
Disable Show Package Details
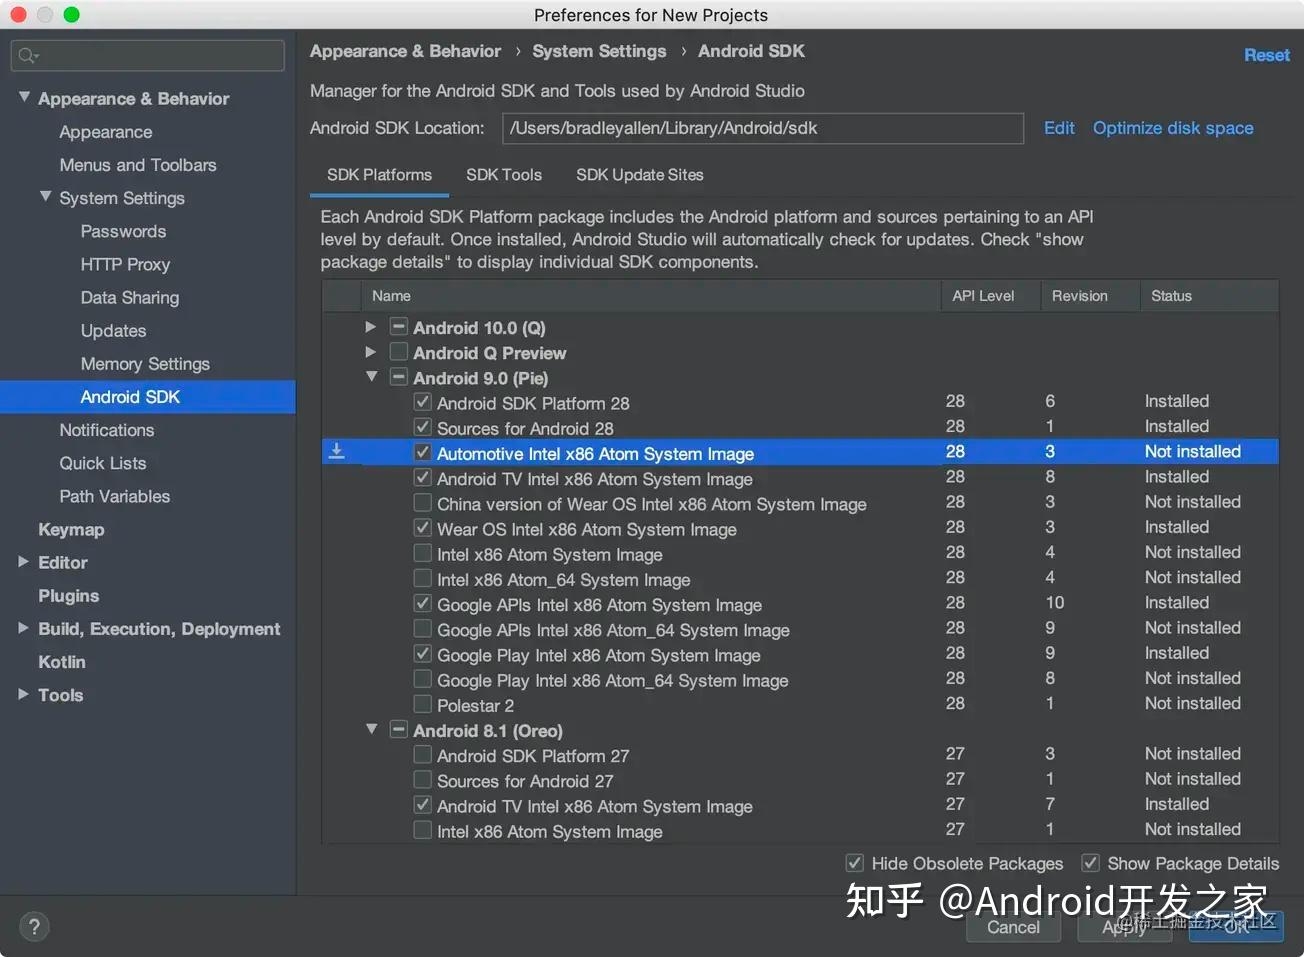(1091, 862)
